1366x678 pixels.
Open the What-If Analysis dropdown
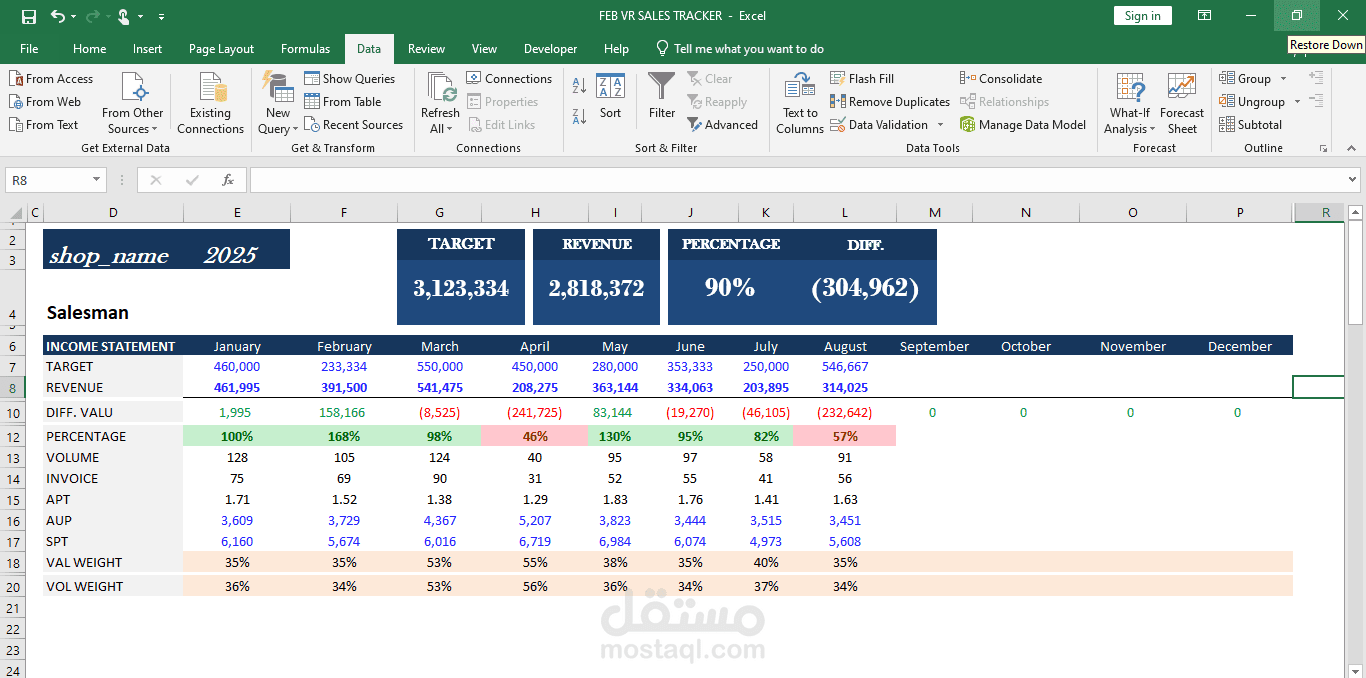click(1129, 100)
